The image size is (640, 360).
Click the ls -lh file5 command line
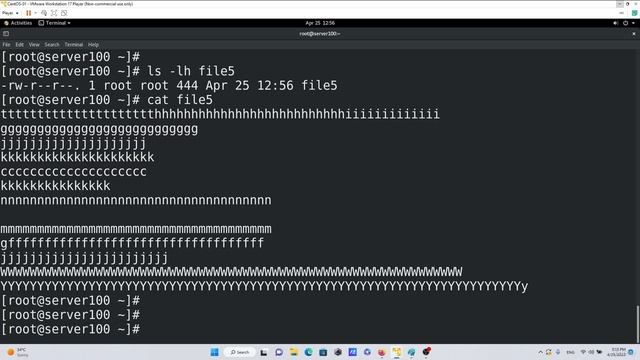pyautogui.click(x=118, y=71)
